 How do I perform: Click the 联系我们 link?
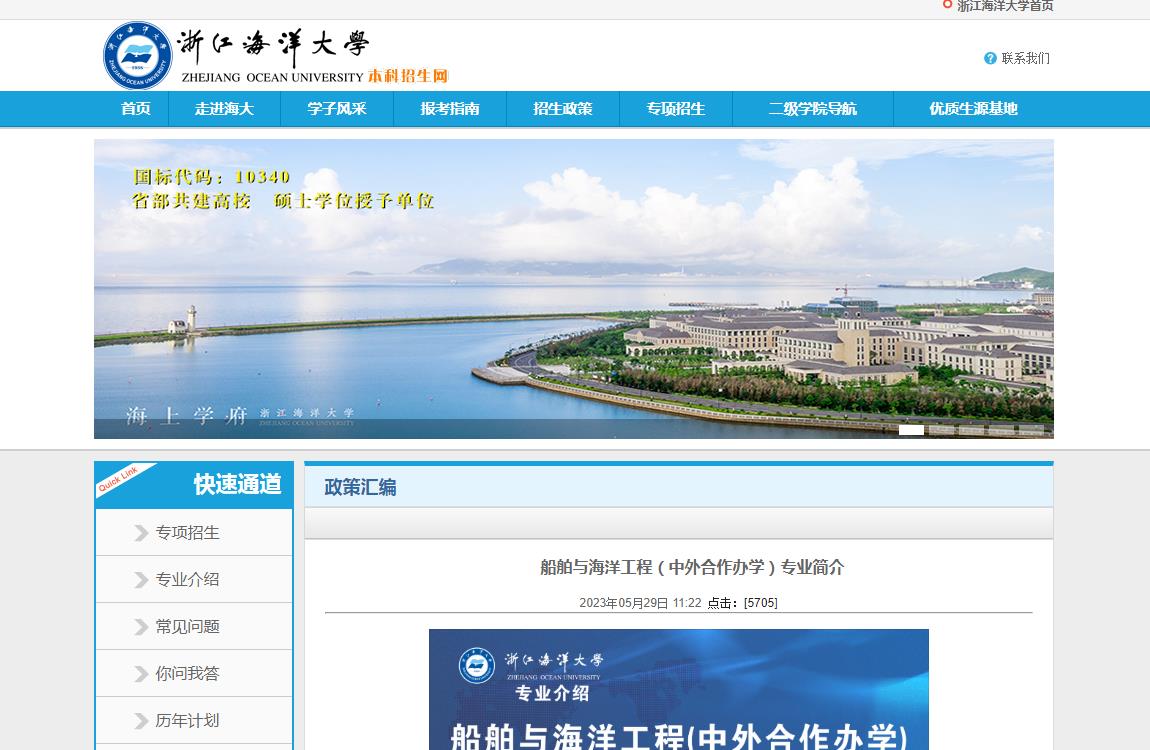pyautogui.click(x=1025, y=58)
